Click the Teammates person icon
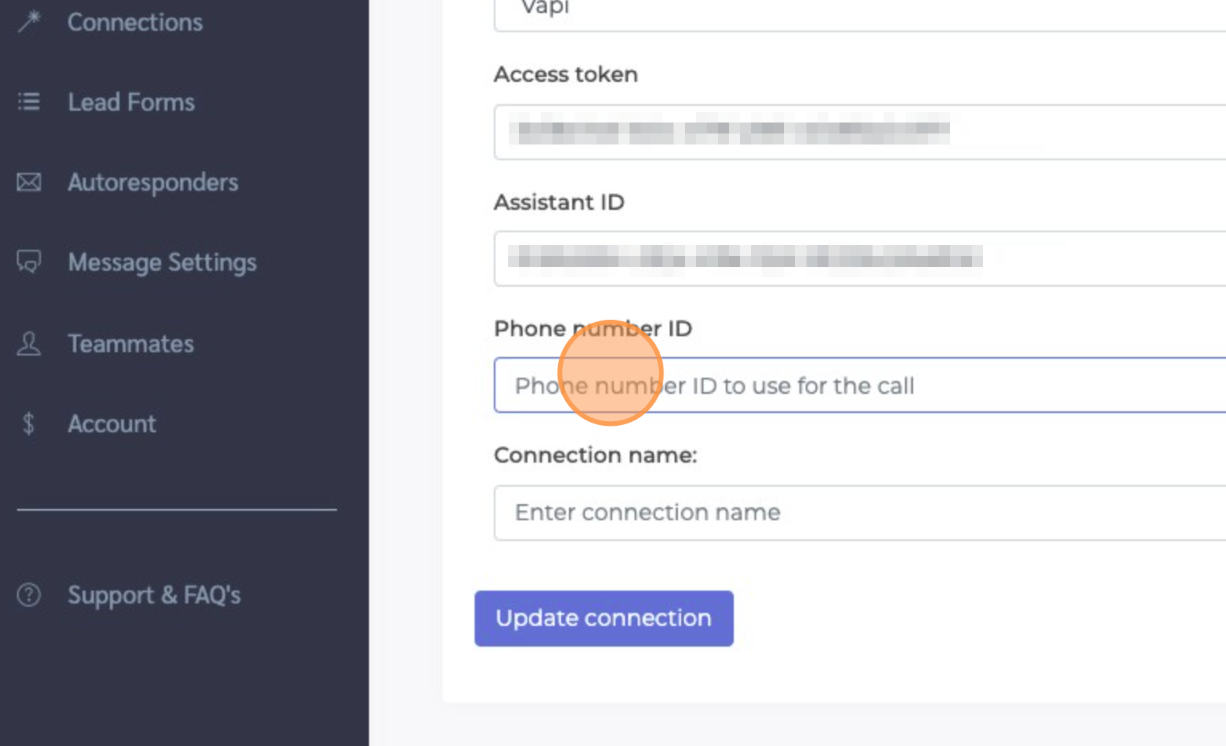 tap(29, 344)
